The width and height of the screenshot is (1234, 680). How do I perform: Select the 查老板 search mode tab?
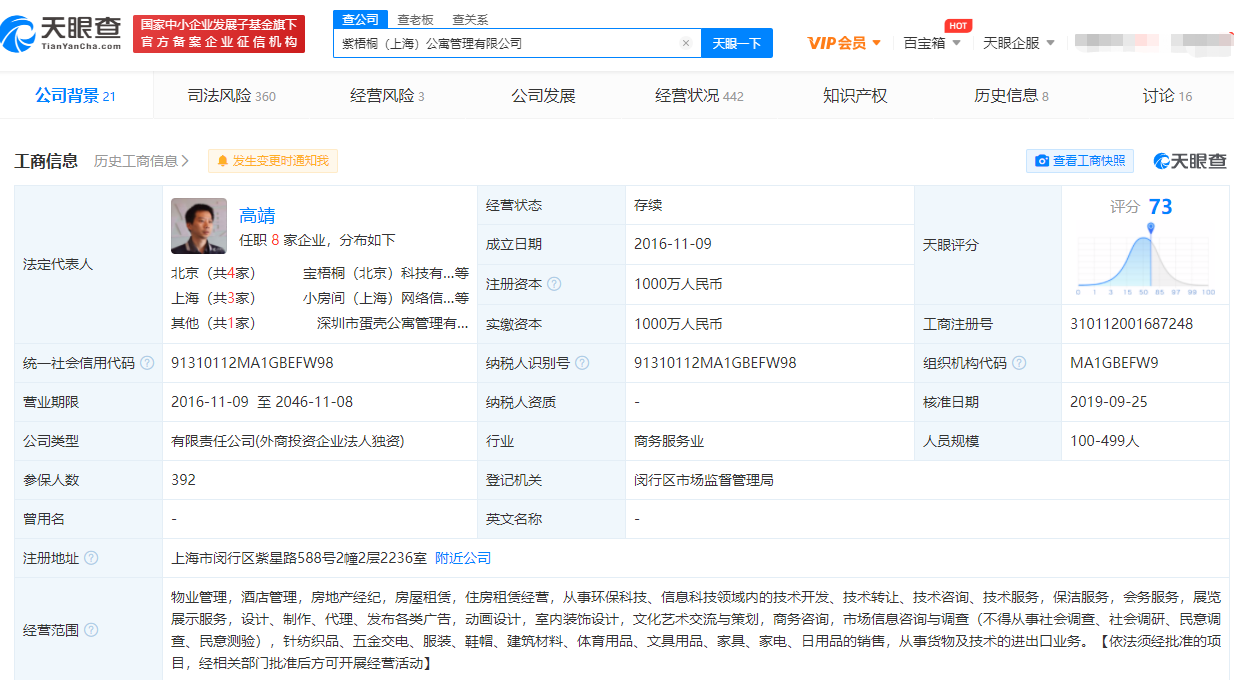pos(415,19)
